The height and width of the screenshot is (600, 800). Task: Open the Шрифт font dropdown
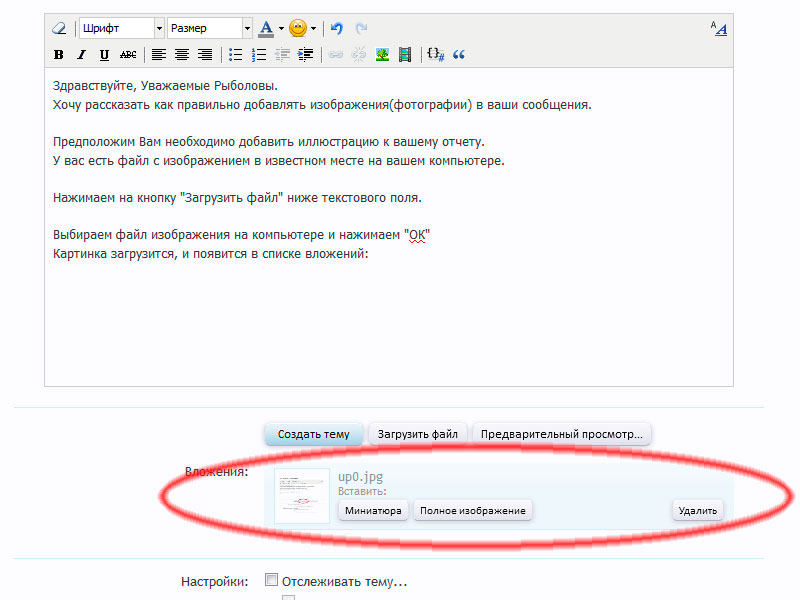(122, 28)
